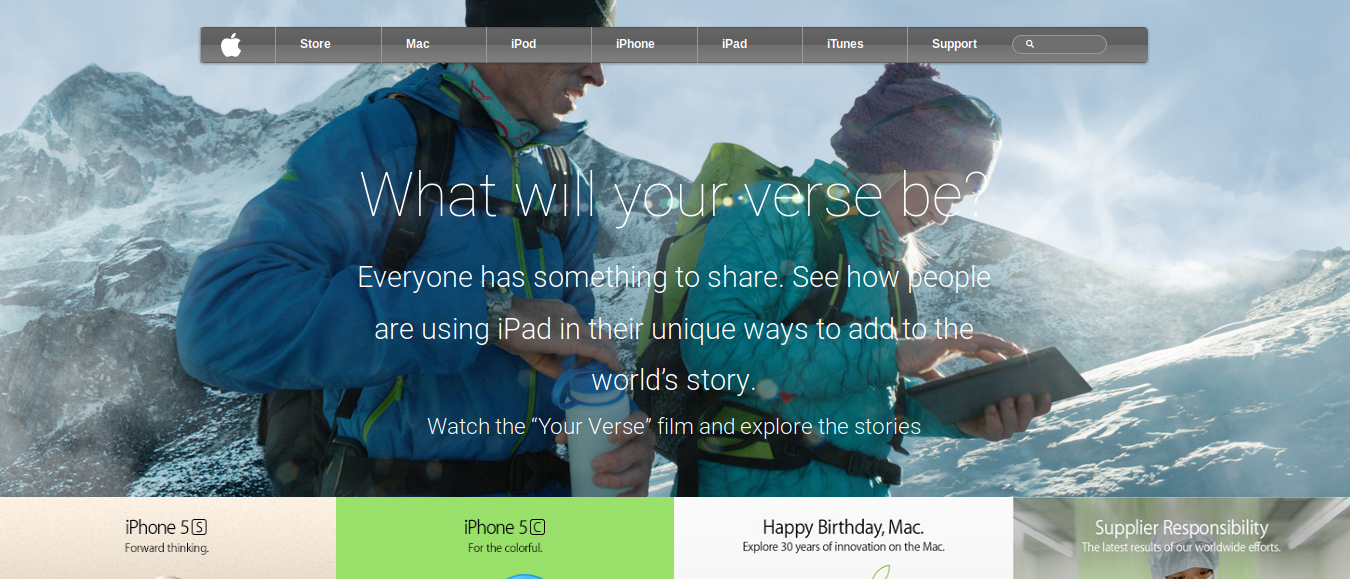Go to the Mac section
Screen dimensions: 1350x579
click(418, 44)
